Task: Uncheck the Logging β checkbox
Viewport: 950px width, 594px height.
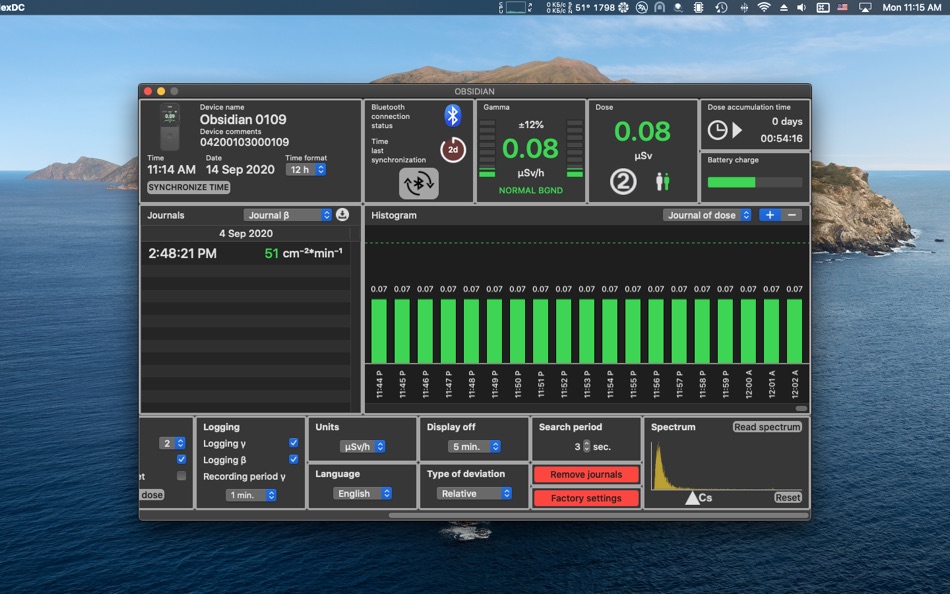Action: coord(293,460)
